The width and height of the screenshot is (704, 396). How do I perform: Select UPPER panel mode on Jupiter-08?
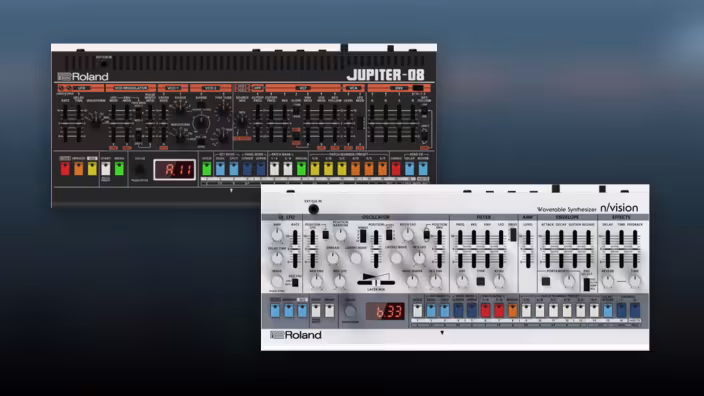(260, 168)
